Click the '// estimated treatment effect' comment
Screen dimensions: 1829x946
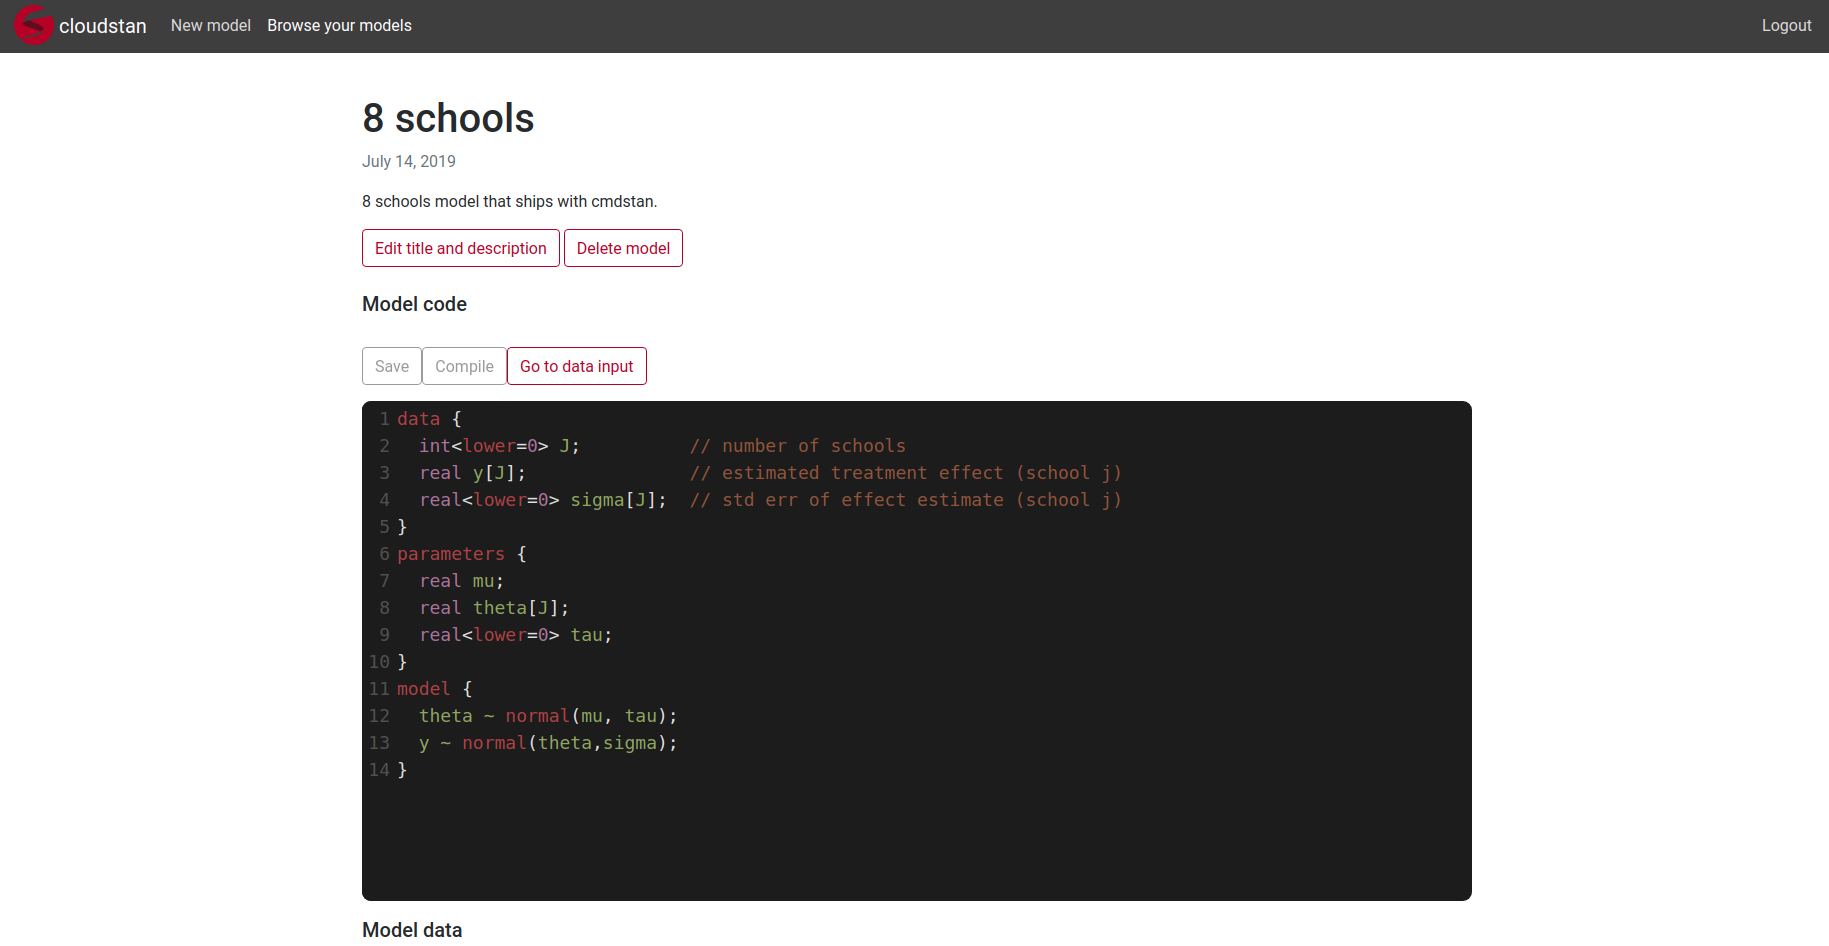coord(906,473)
